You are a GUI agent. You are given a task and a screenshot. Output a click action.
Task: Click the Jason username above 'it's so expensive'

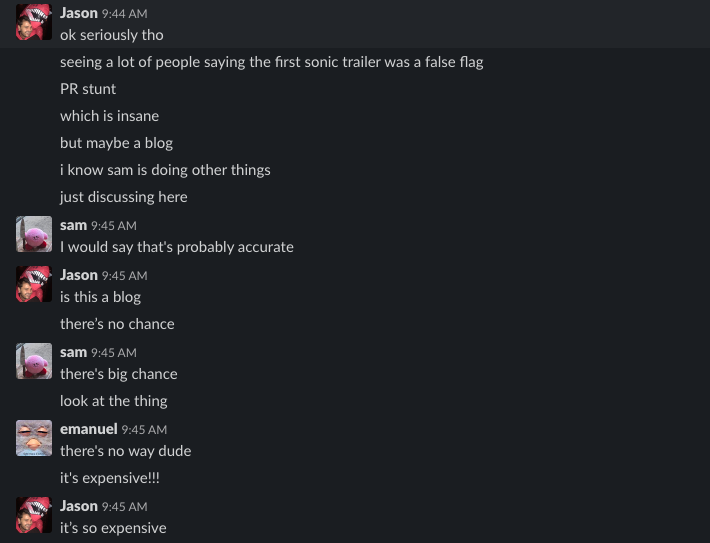point(79,506)
